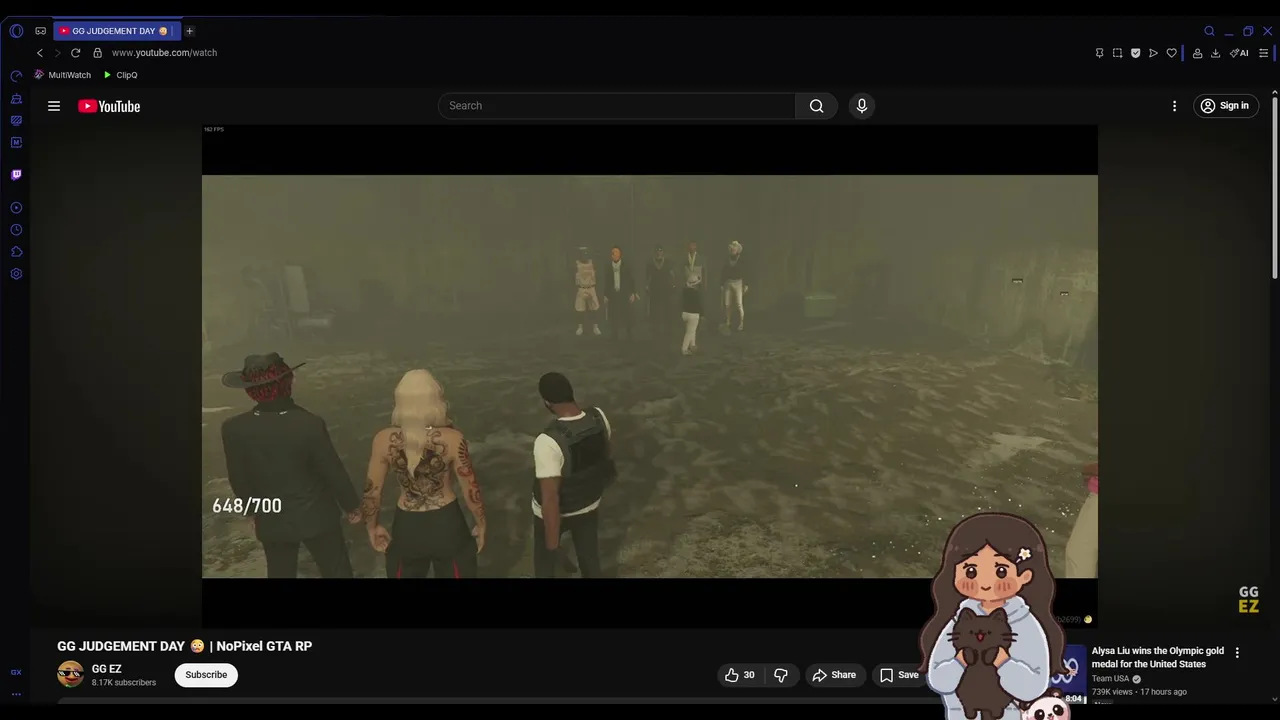Open the browser profile icon
The width and height of the screenshot is (1280, 720).
click(1197, 53)
